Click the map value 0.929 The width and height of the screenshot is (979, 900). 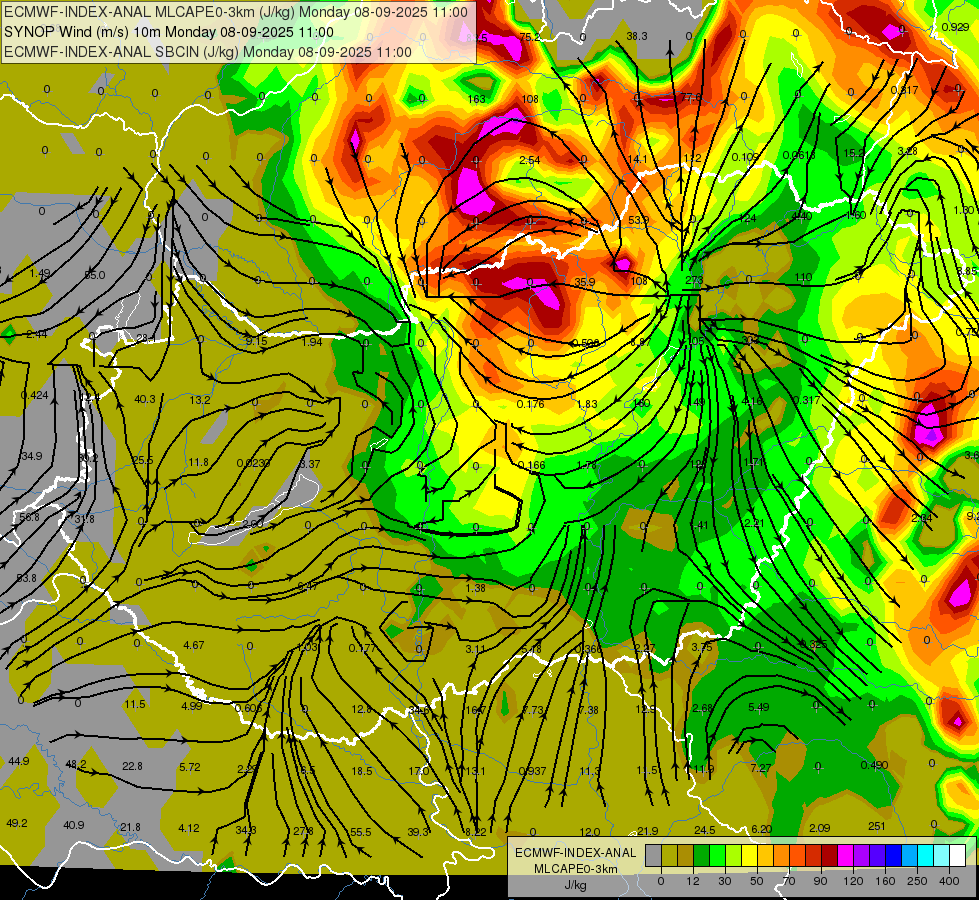(x=955, y=27)
